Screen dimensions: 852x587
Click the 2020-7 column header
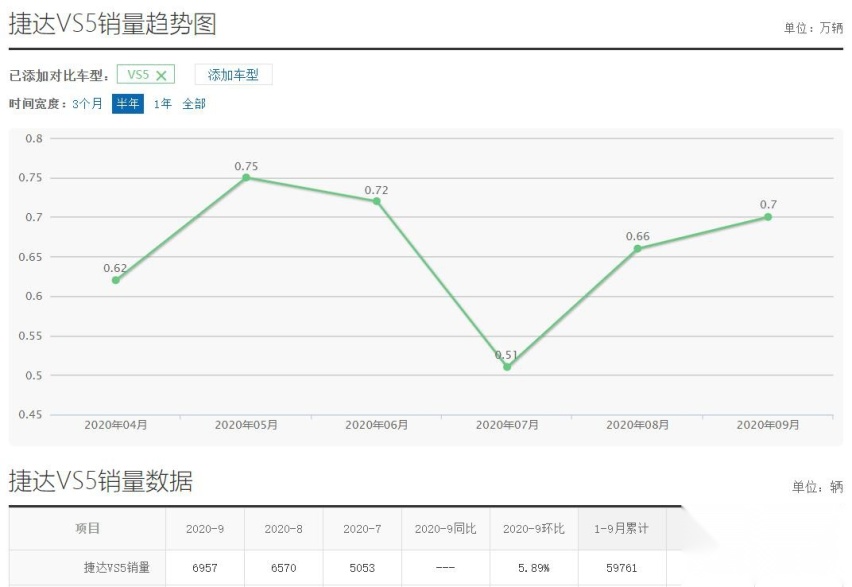tap(362, 529)
